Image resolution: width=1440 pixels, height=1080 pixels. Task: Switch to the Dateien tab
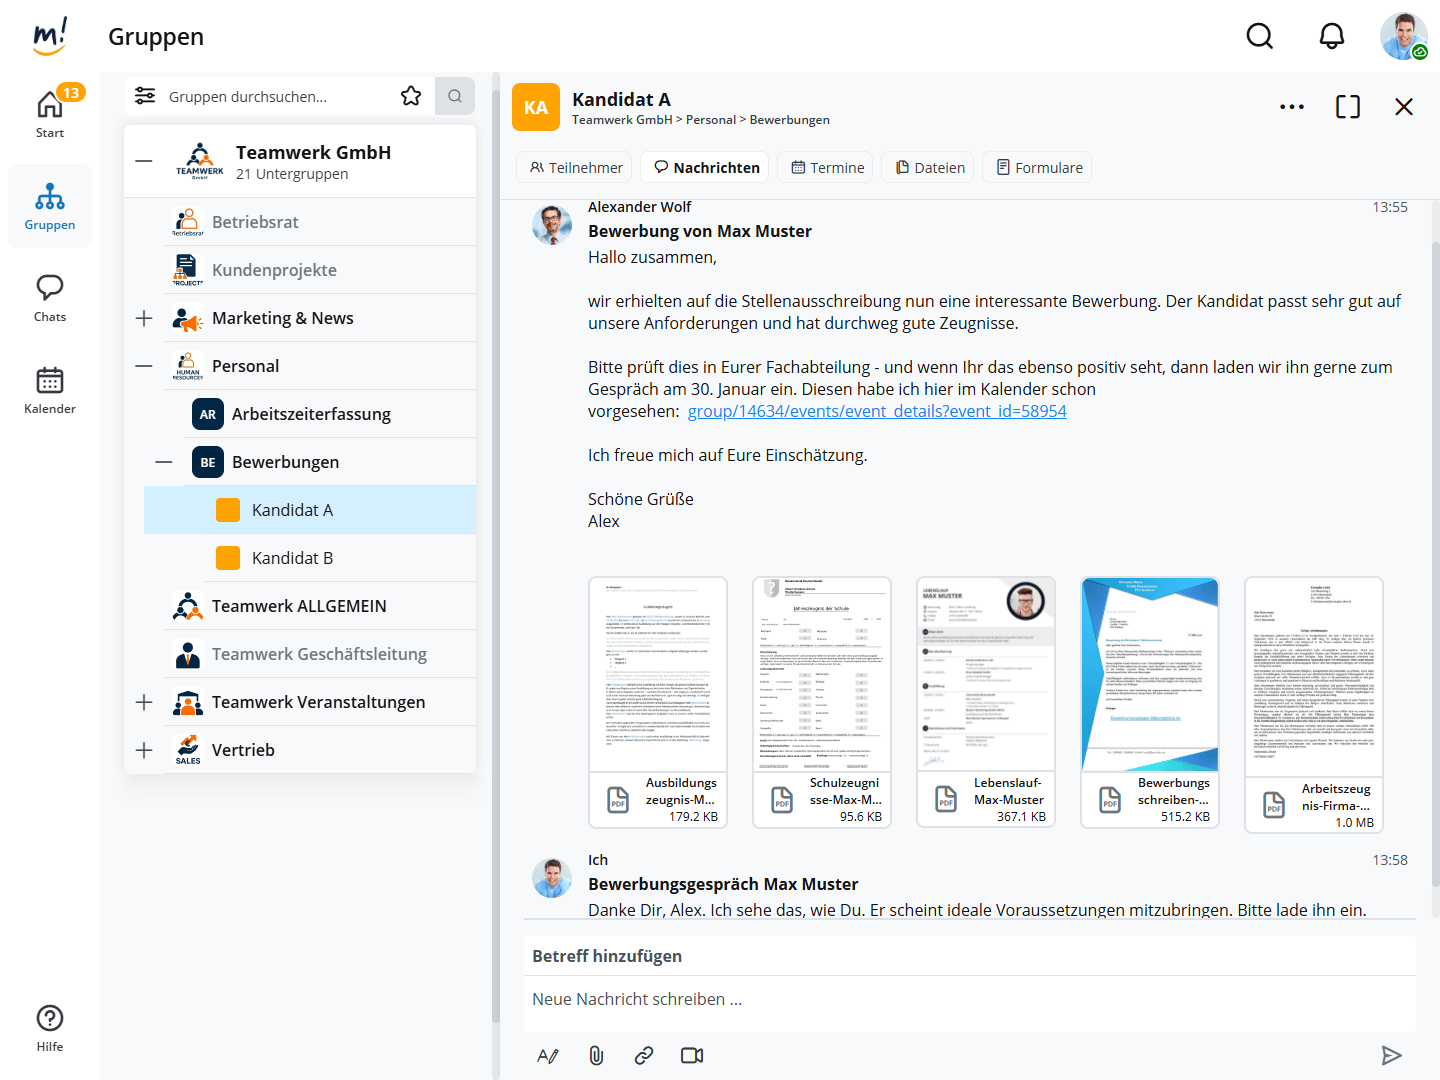(x=930, y=168)
